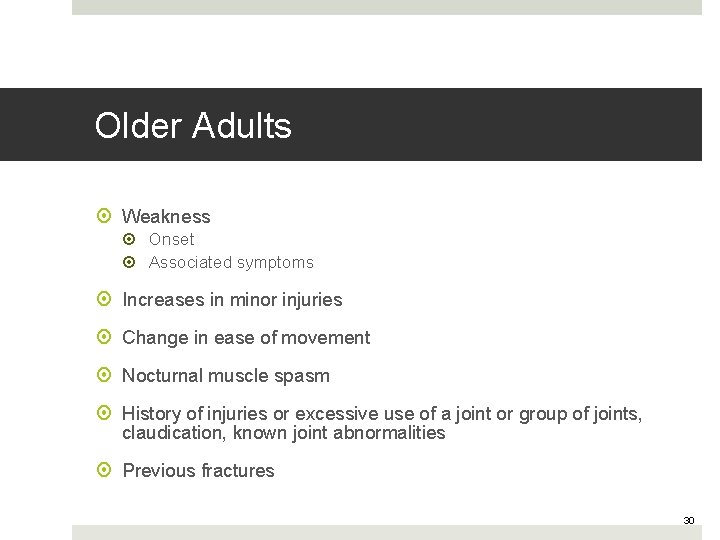Viewport: 720px width, 540px height.
Task: Click the claudication, known joint abnormalities line
Action: click(x=283, y=433)
